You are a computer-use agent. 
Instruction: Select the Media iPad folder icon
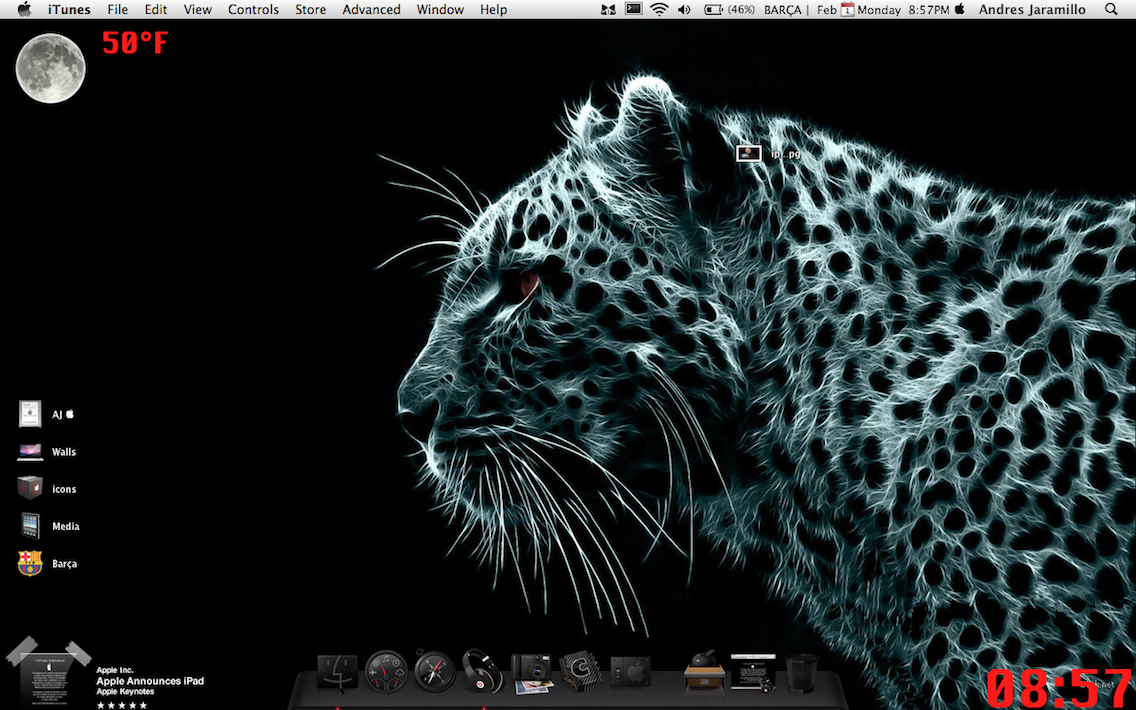pos(30,525)
